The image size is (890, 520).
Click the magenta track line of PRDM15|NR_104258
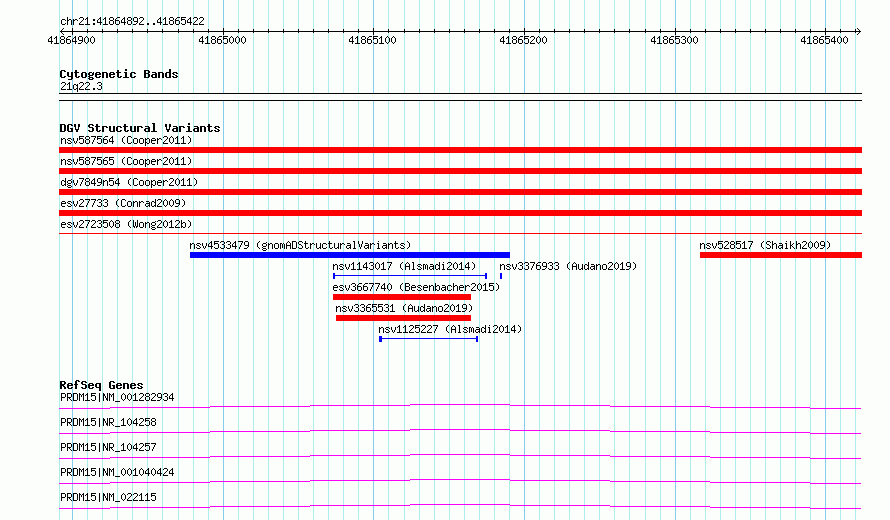(x=460, y=431)
